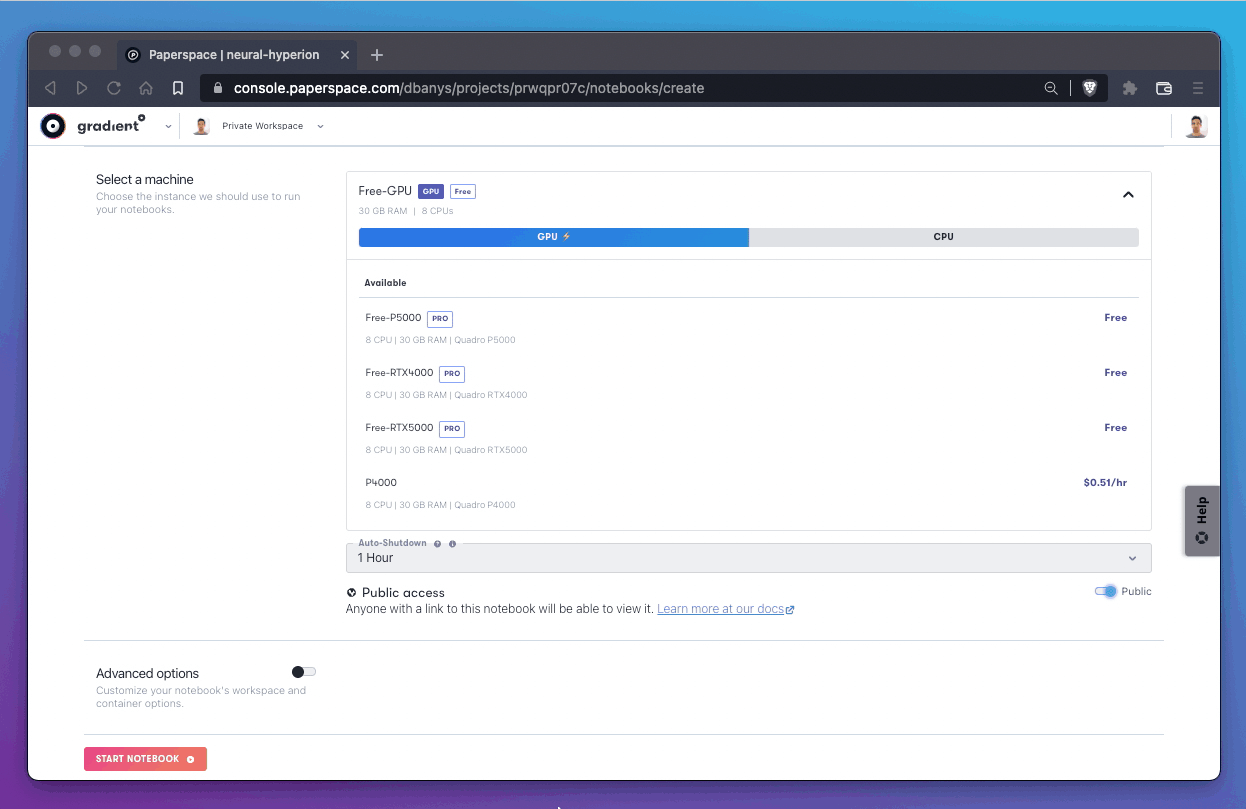Open the Learn more at our docs link
Viewport: 1246px width, 809px height.
point(721,608)
